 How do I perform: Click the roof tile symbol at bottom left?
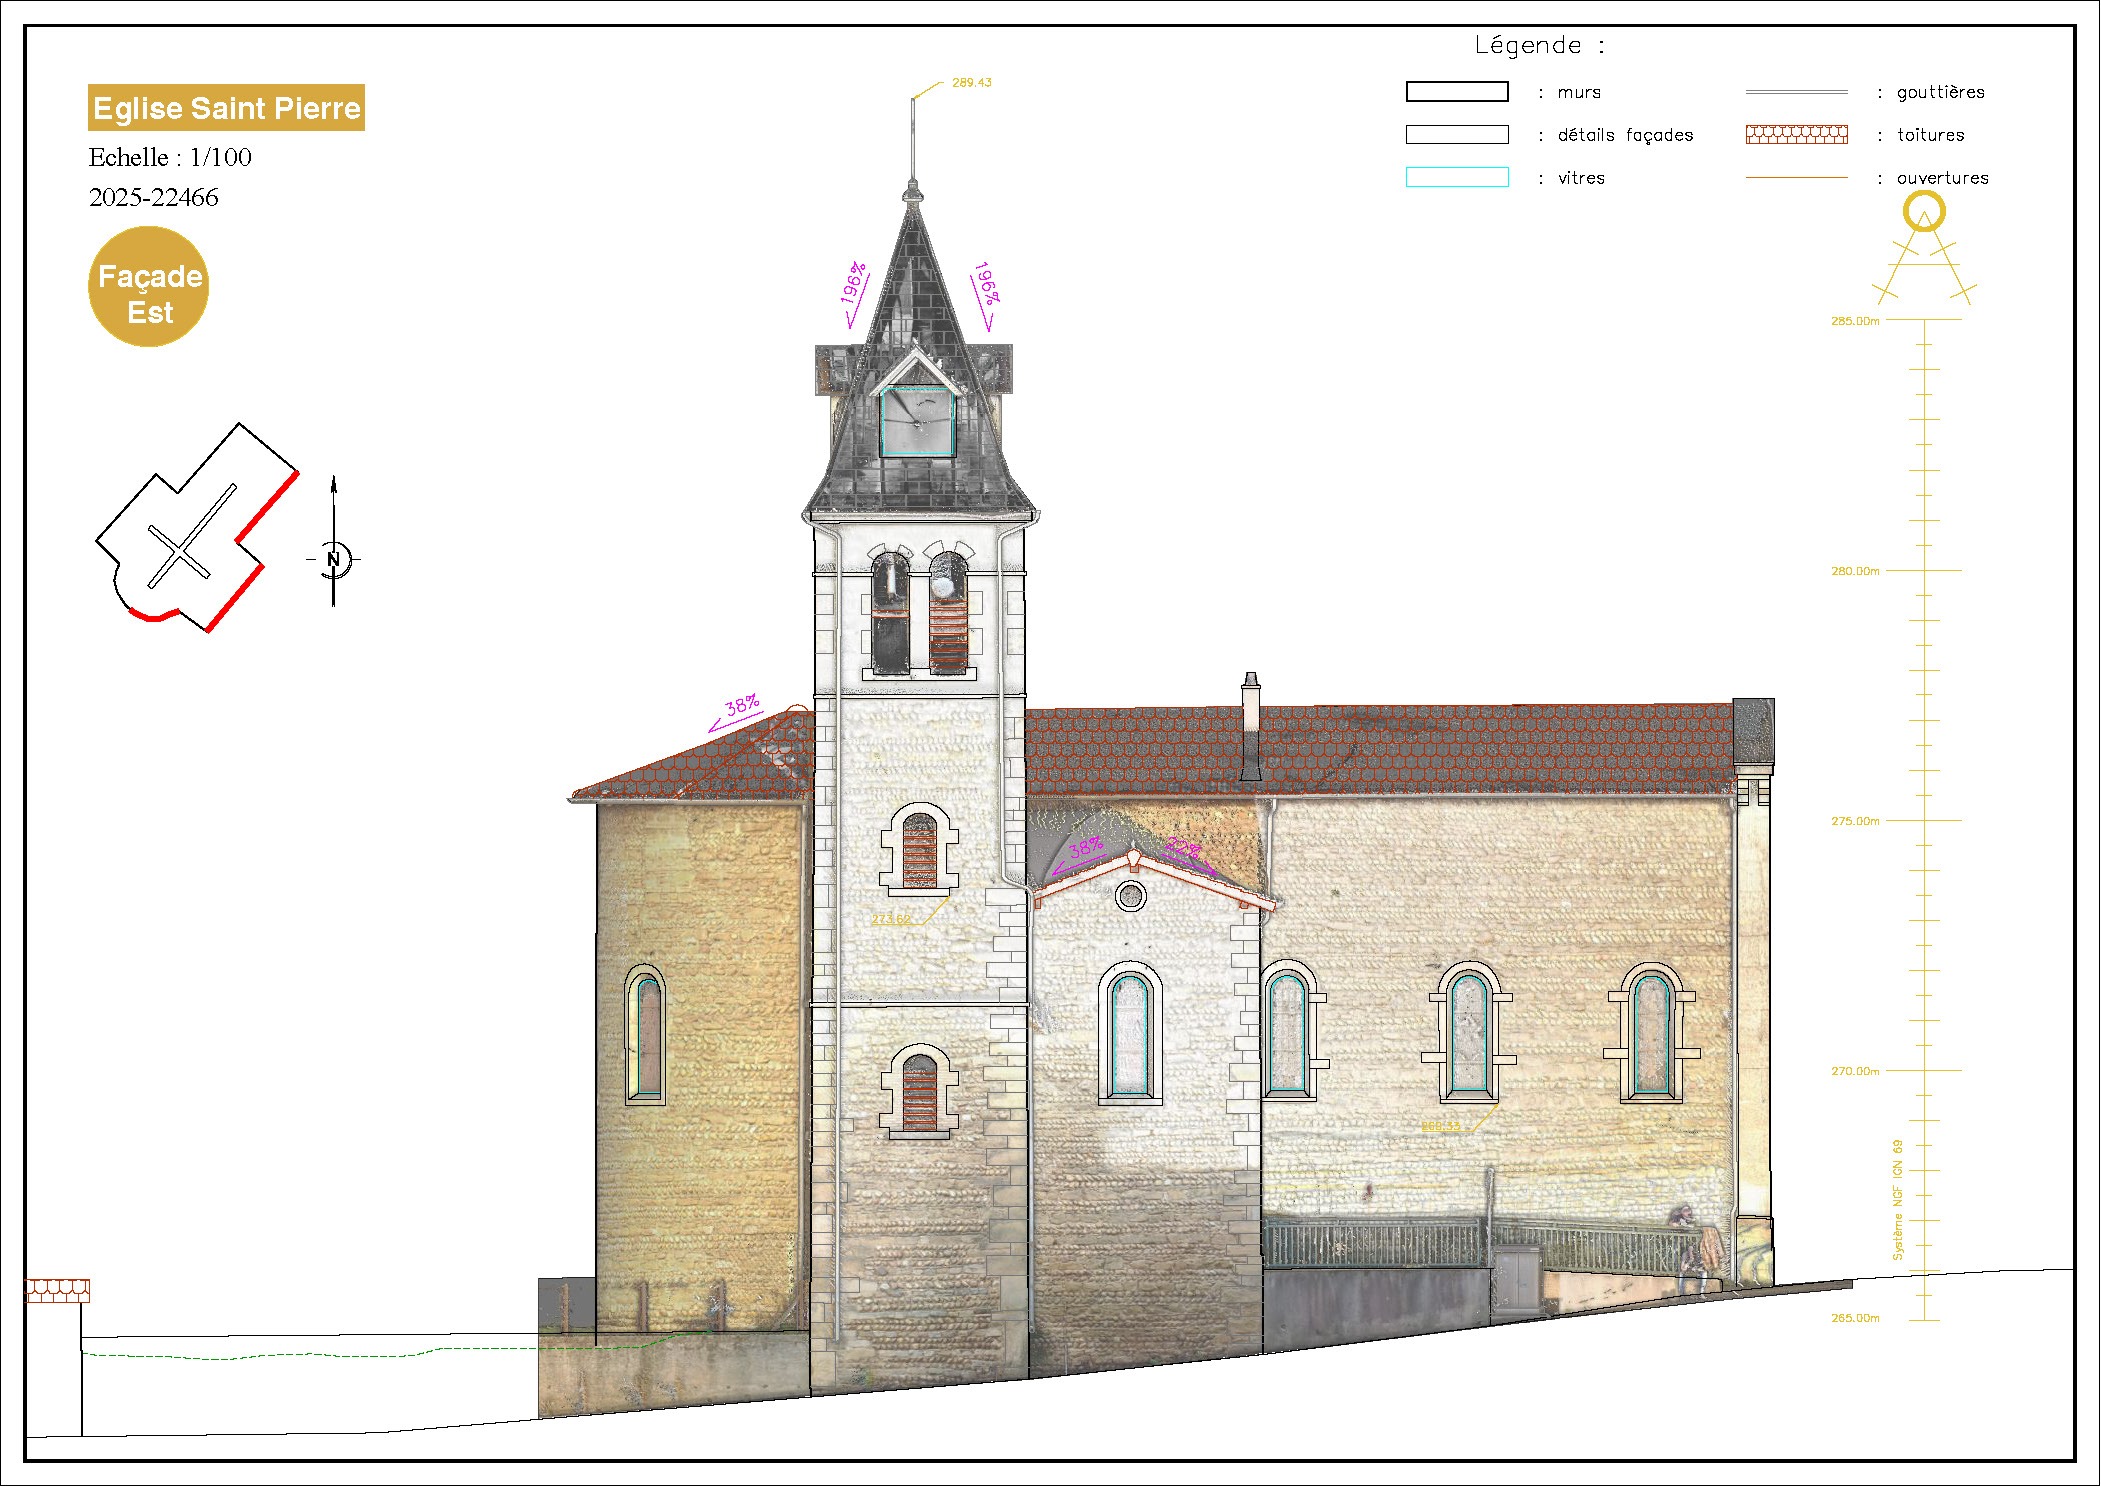click(57, 1290)
